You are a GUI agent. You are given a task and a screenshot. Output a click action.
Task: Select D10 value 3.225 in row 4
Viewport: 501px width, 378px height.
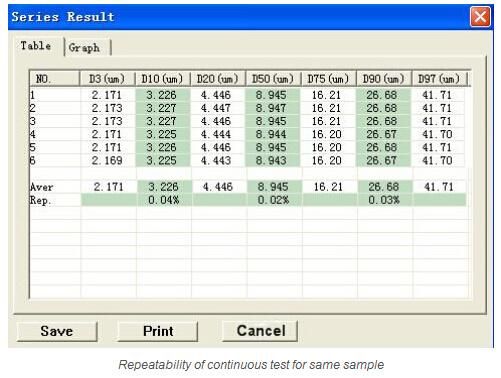[x=161, y=134]
